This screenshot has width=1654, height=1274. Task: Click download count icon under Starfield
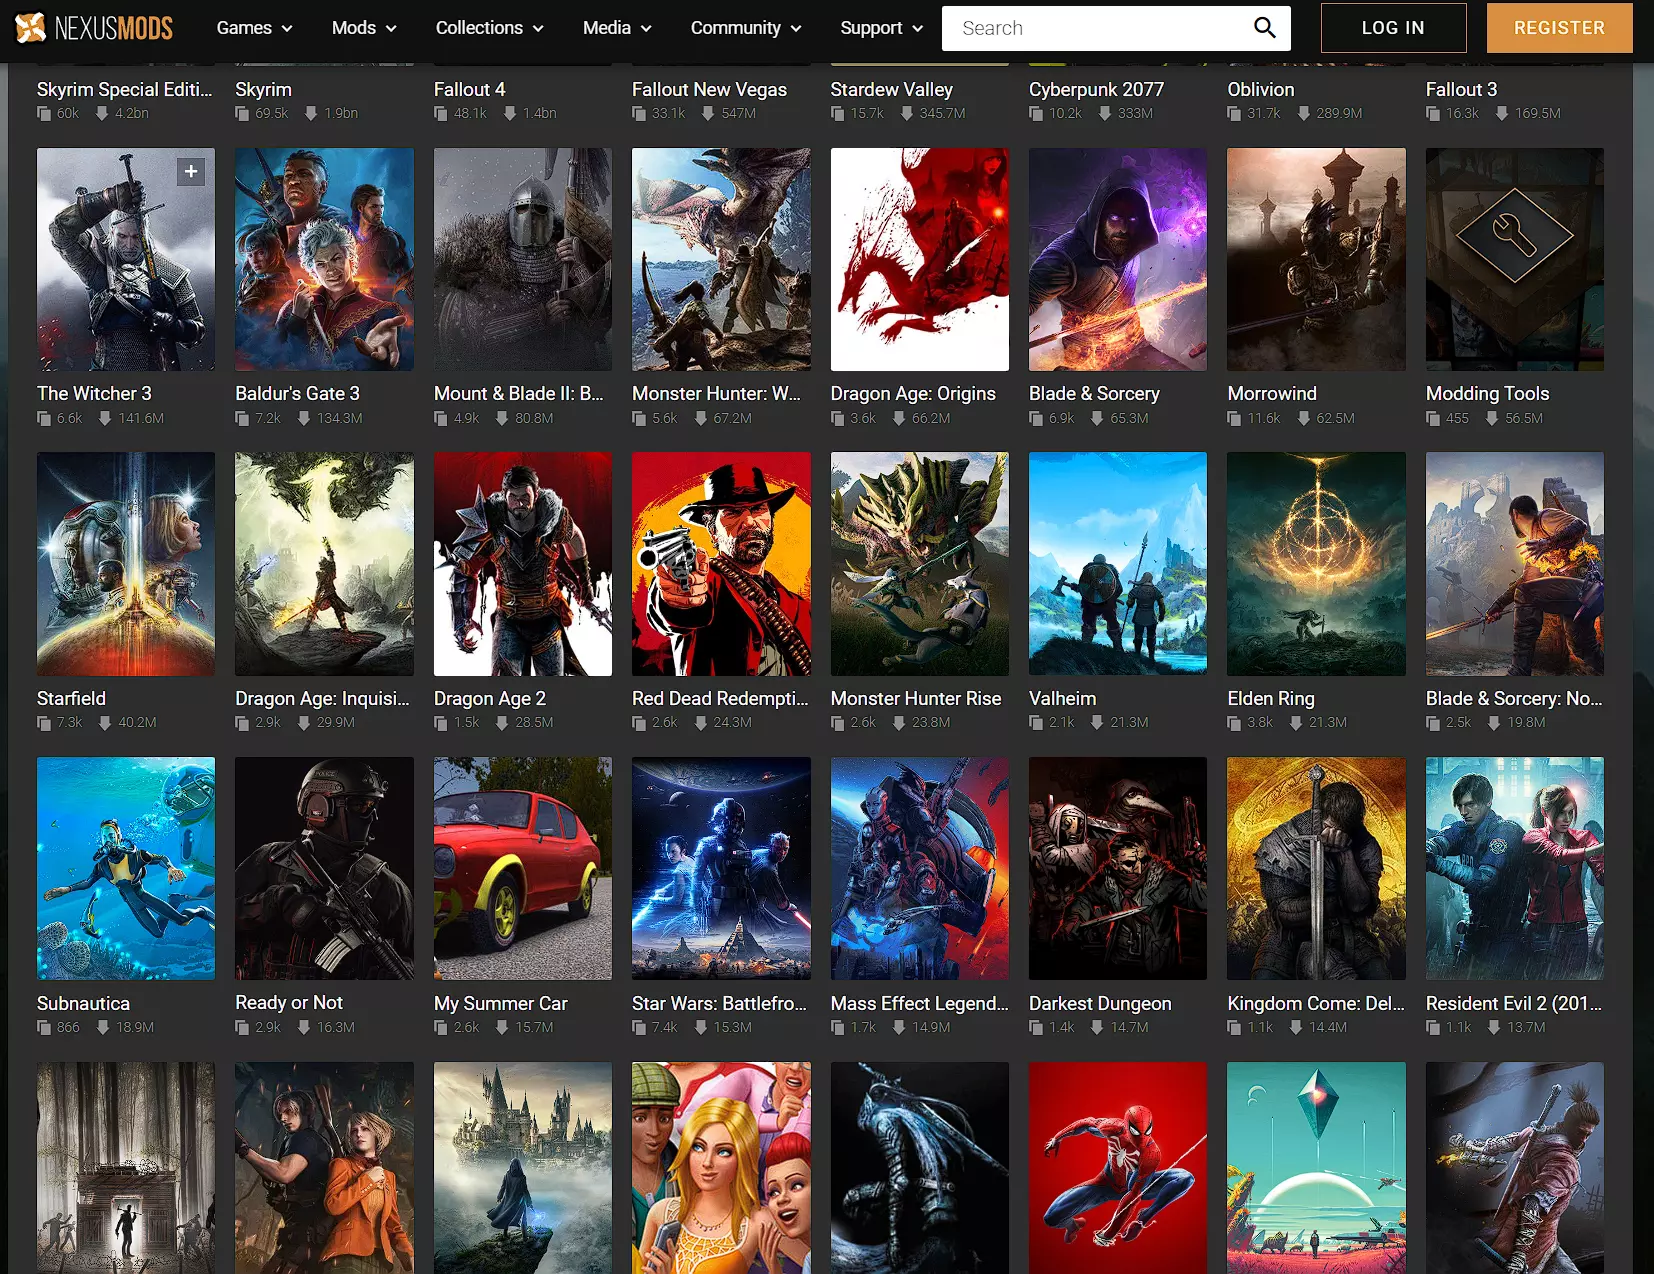point(105,723)
